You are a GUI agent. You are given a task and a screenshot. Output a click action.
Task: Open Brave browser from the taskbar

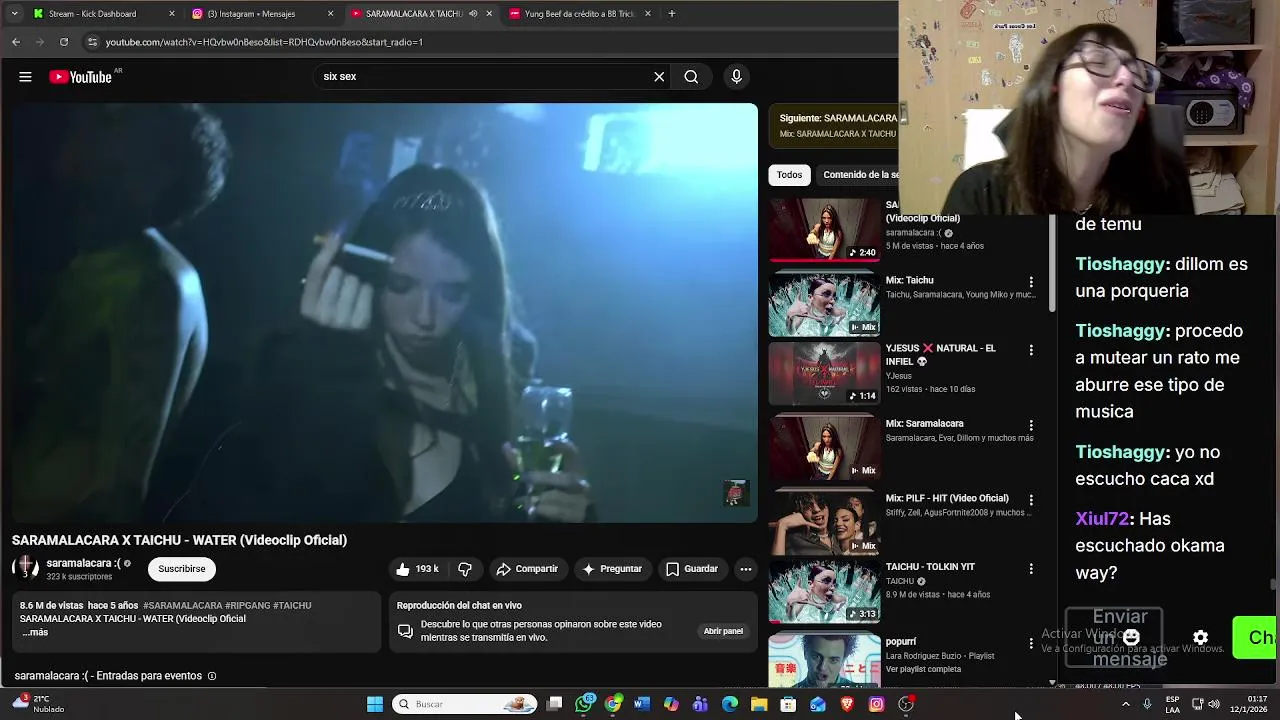coord(847,704)
